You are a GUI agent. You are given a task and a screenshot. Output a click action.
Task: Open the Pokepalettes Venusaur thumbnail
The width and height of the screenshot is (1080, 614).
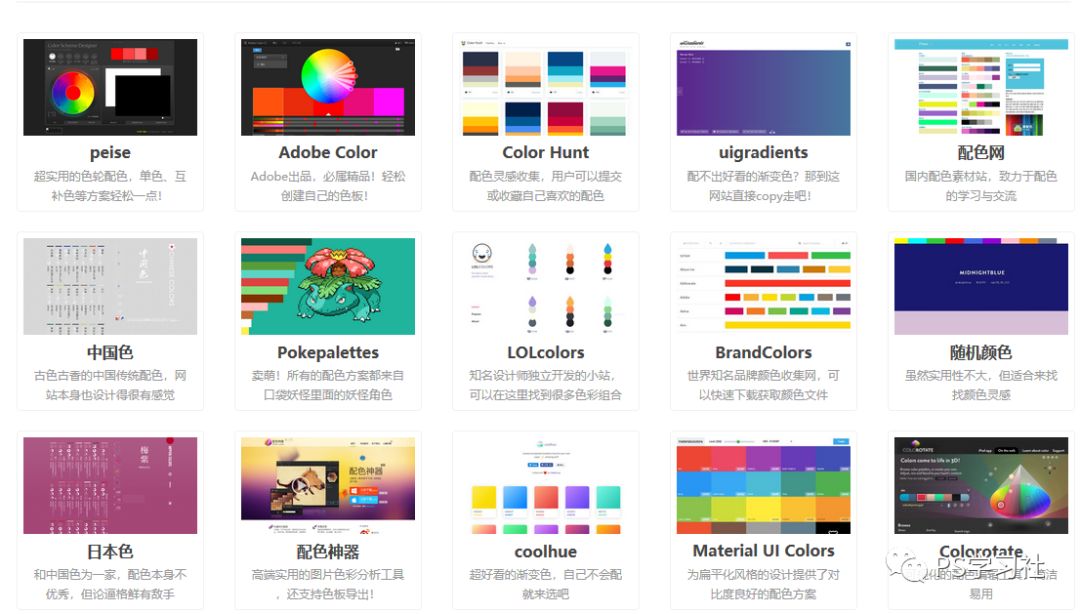328,286
